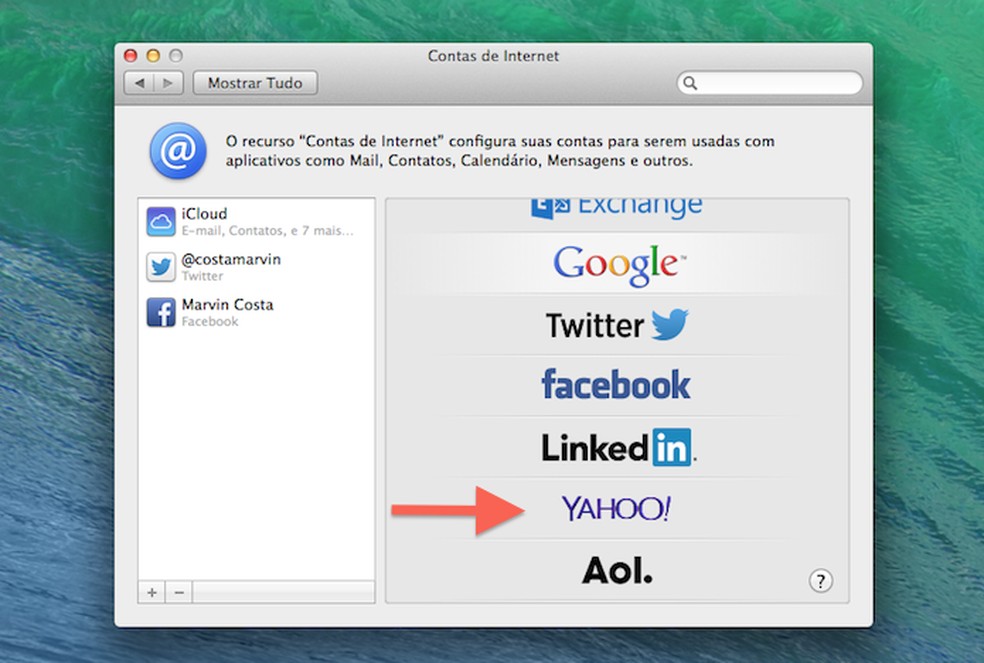Click the iCloud cloud icon

[161, 222]
